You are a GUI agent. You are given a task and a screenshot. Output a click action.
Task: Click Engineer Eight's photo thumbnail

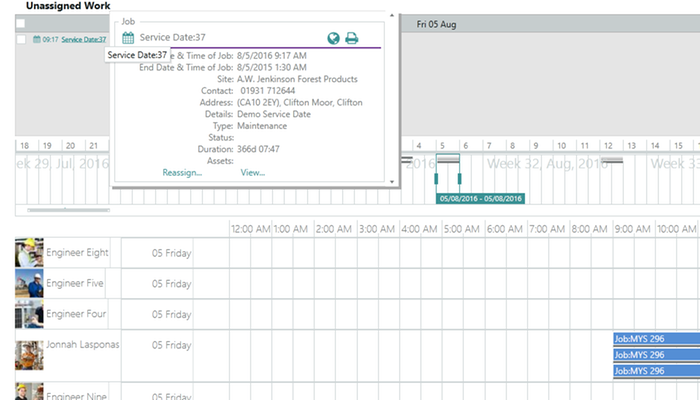pyautogui.click(x=29, y=253)
